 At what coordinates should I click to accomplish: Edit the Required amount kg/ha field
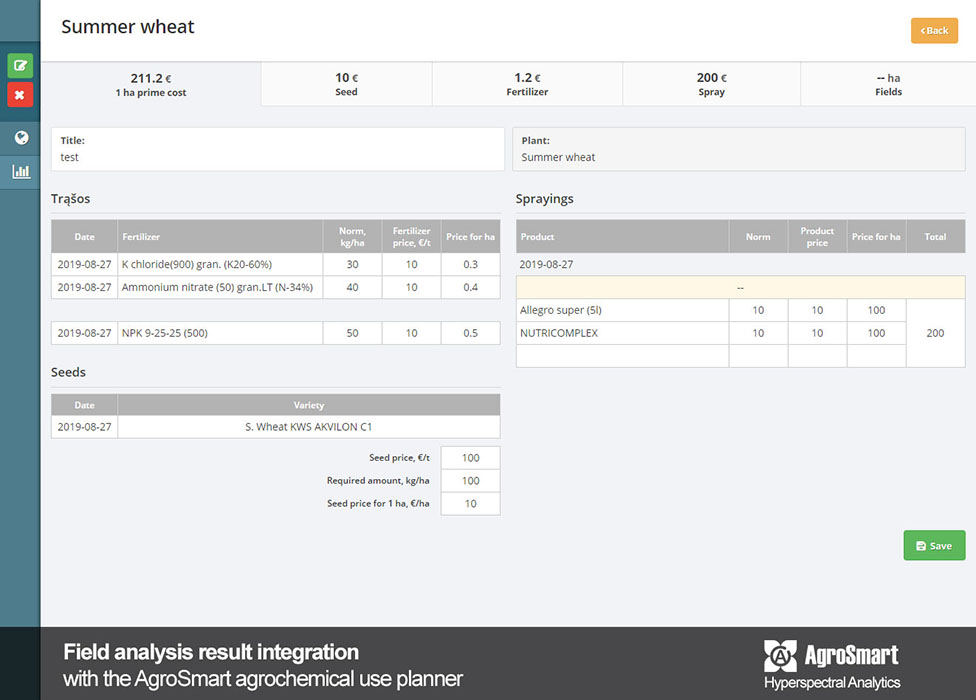point(470,481)
